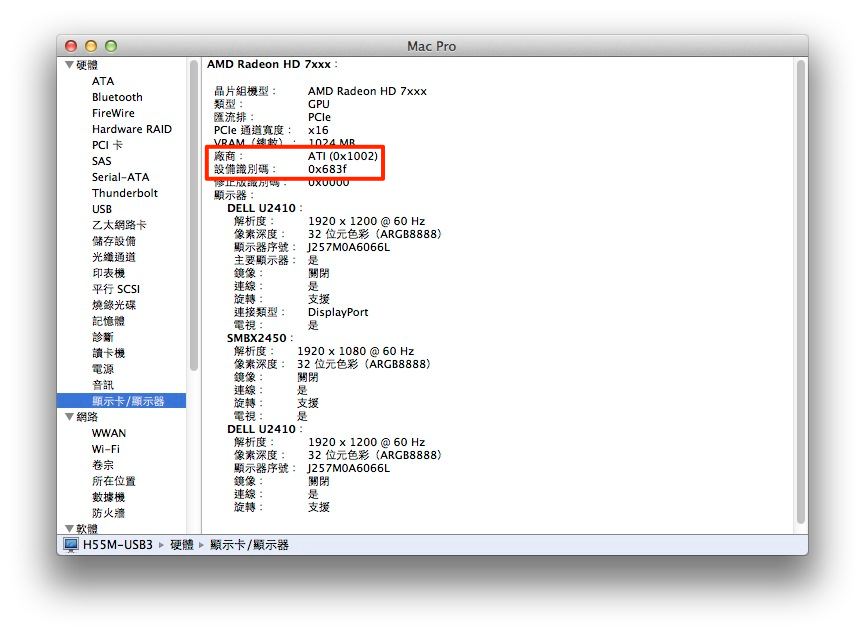
Task: Open 電源 power entry
Action: (x=103, y=369)
